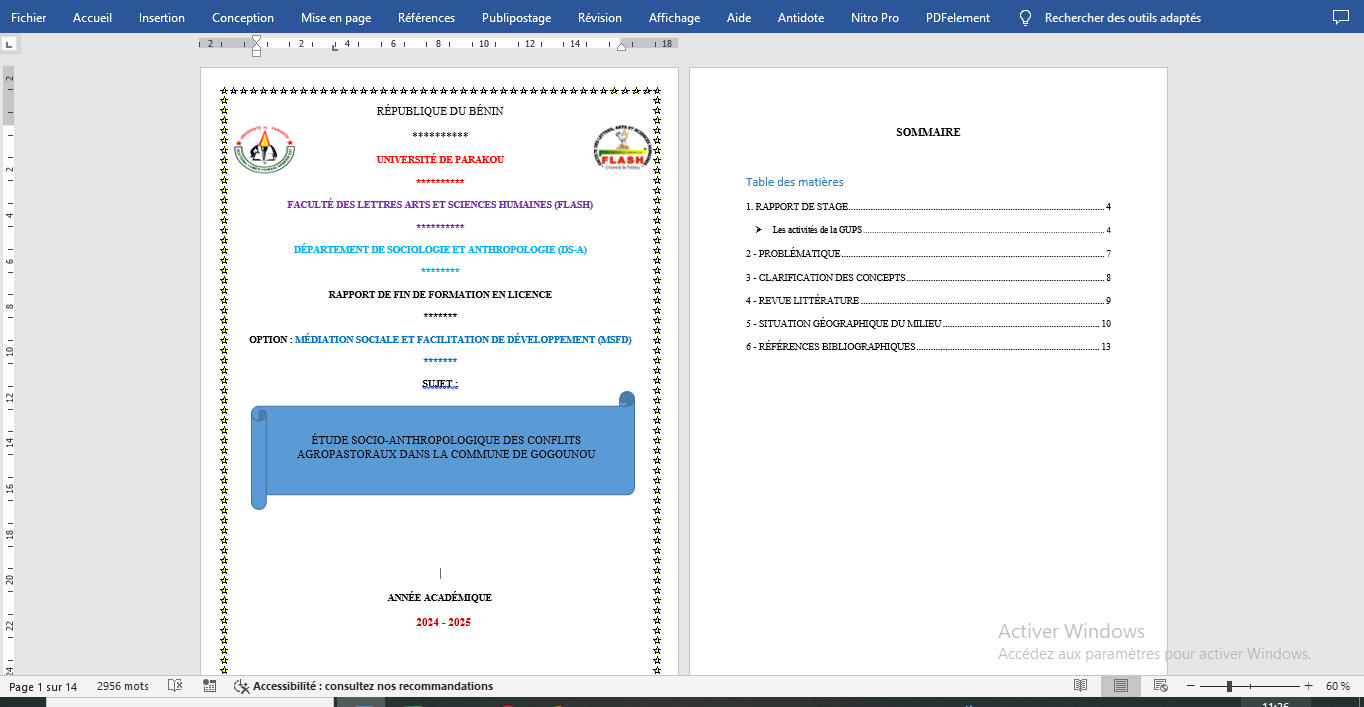This screenshot has height=707, width=1364.
Task: Open the Références tab
Action: click(x=426, y=18)
